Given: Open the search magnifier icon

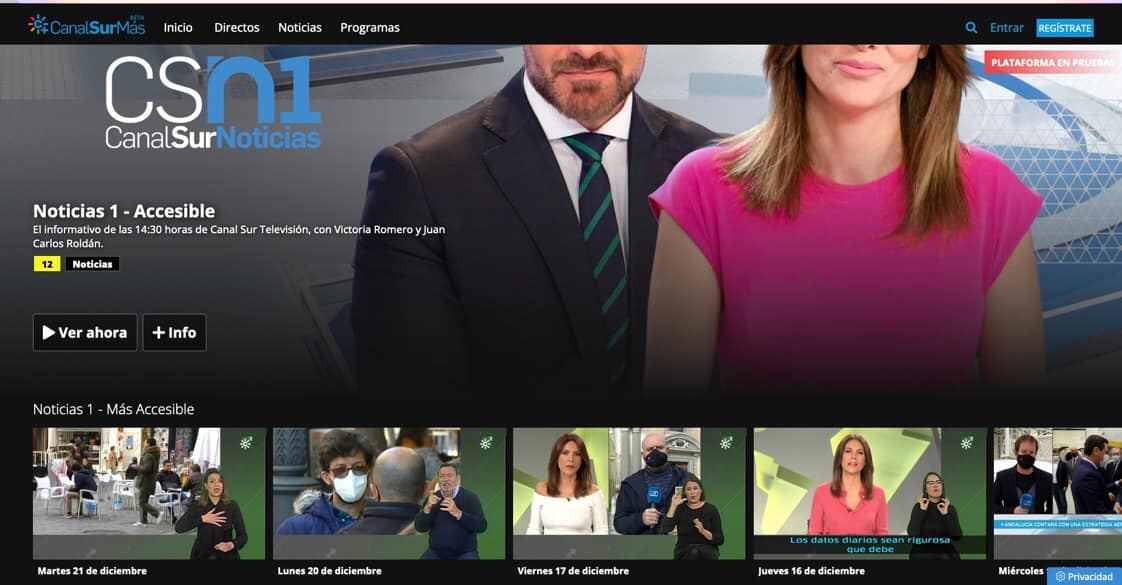Looking at the screenshot, I should 971,28.
